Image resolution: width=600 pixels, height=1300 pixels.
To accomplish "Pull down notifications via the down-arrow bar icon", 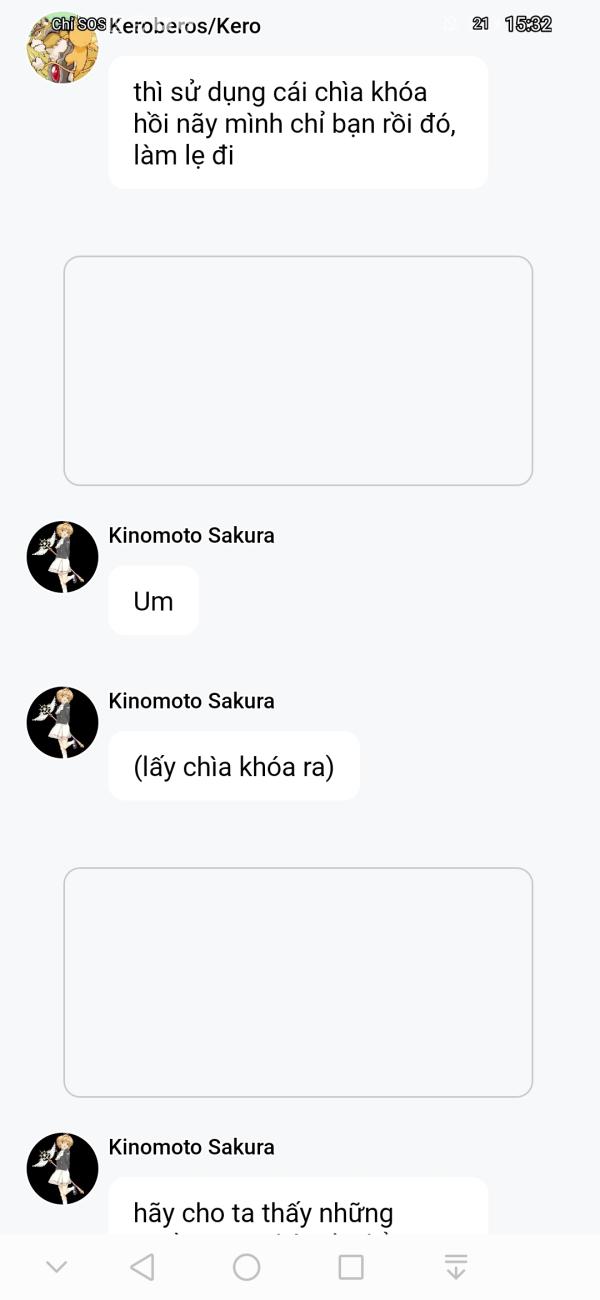I will click(455, 1267).
